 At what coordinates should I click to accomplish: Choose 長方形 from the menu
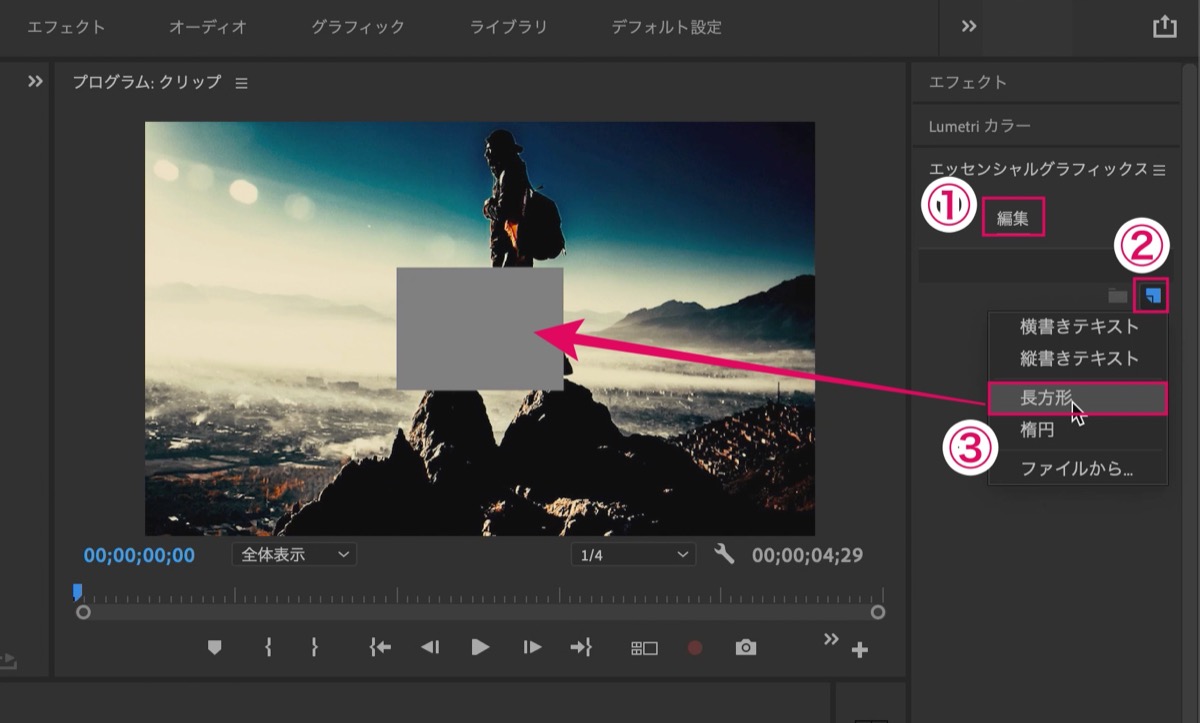click(x=1078, y=398)
